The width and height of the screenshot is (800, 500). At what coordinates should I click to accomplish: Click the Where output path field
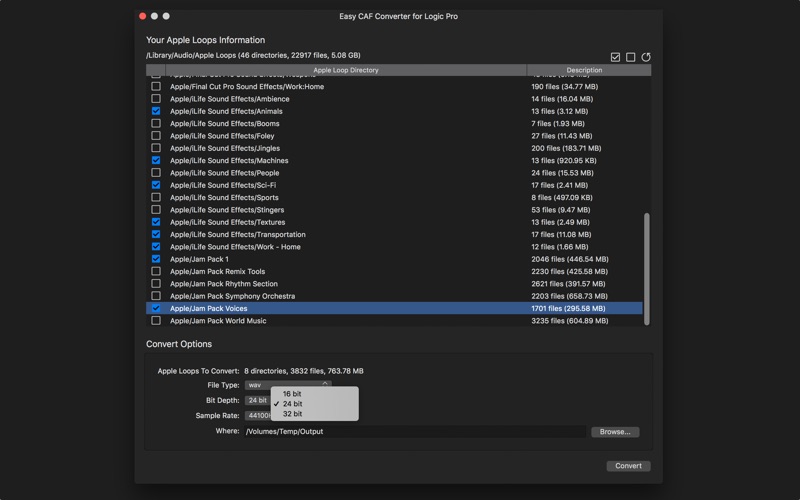pos(415,432)
